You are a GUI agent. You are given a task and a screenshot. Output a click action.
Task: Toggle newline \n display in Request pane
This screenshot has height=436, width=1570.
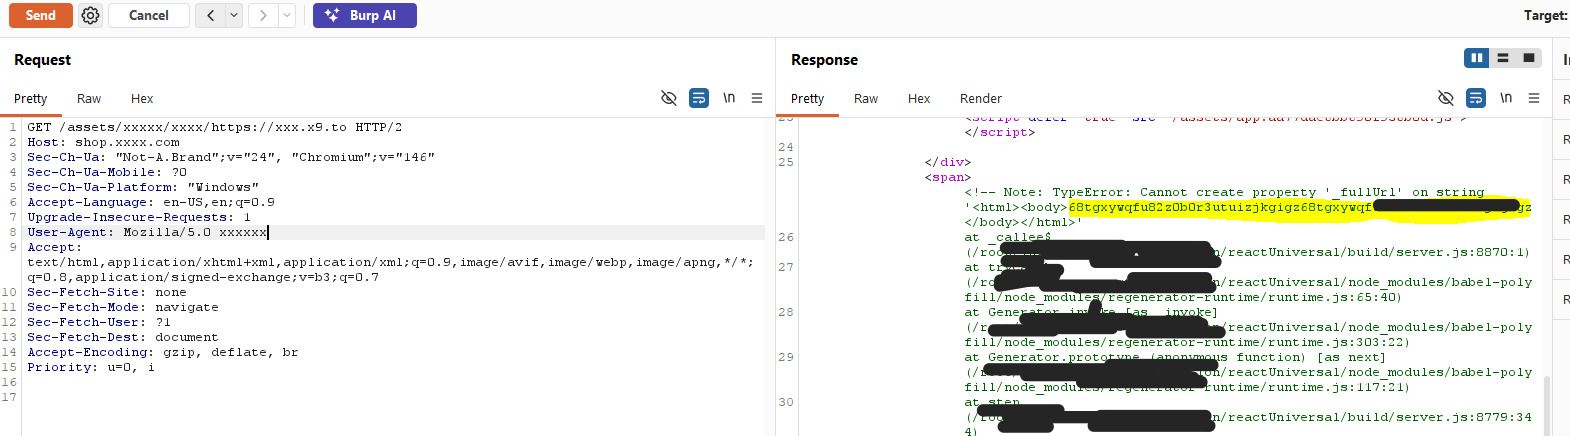(x=729, y=98)
